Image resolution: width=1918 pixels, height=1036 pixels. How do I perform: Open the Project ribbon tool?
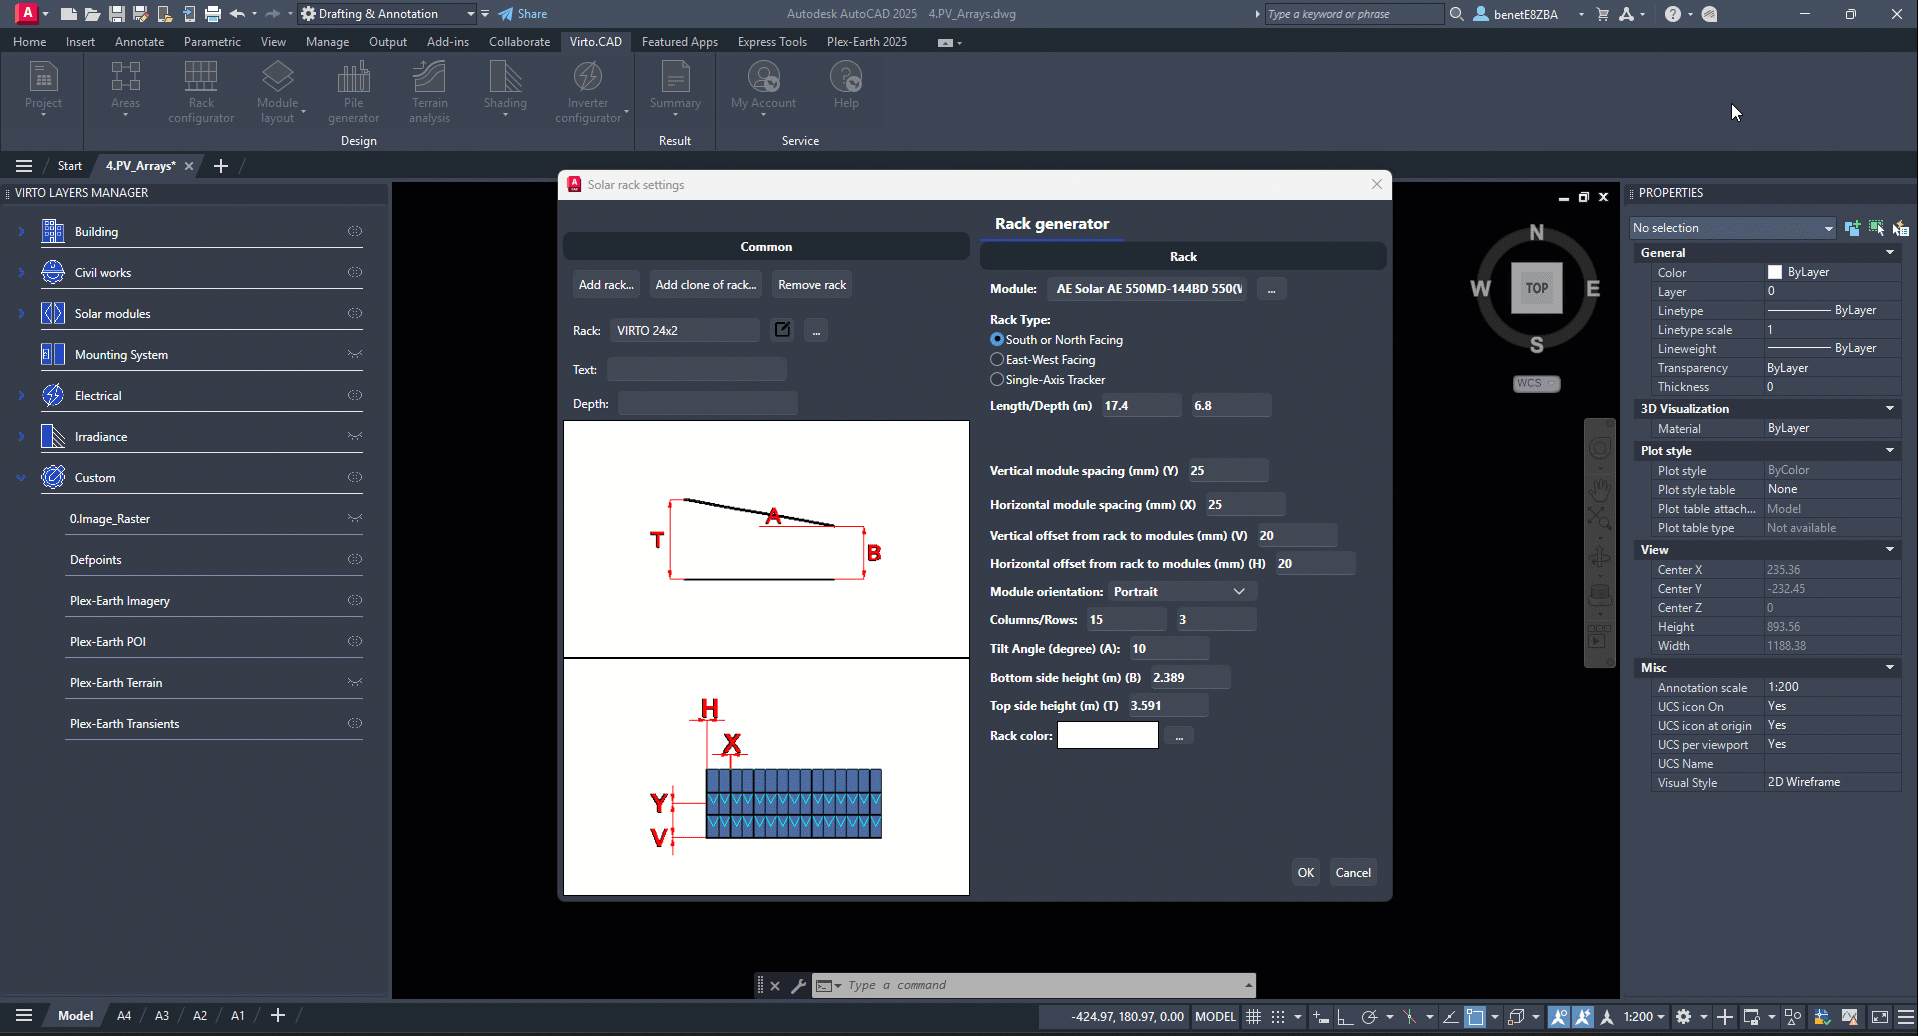[x=43, y=88]
